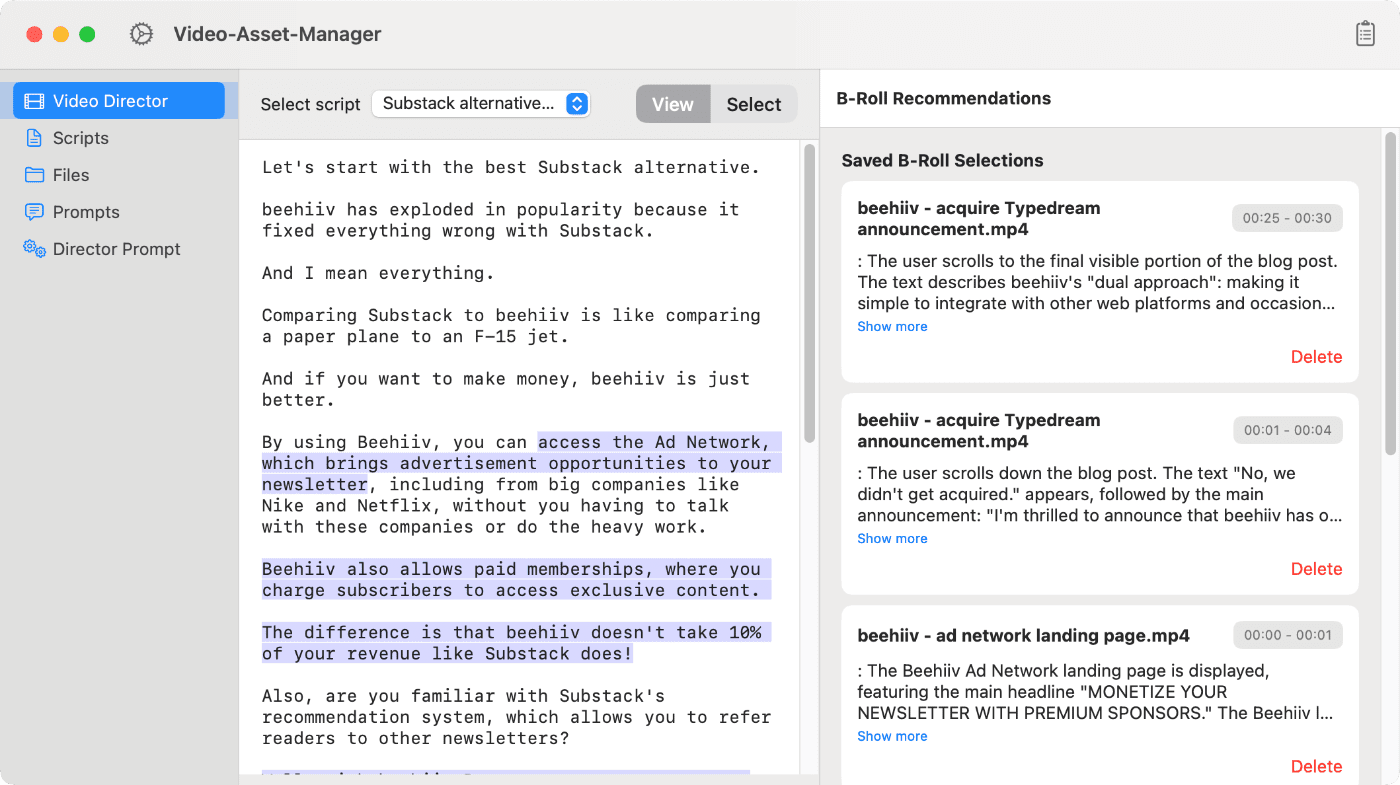The width and height of the screenshot is (1400, 785).
Task: Click the highlighted paid memberships script sentence
Action: pos(510,580)
